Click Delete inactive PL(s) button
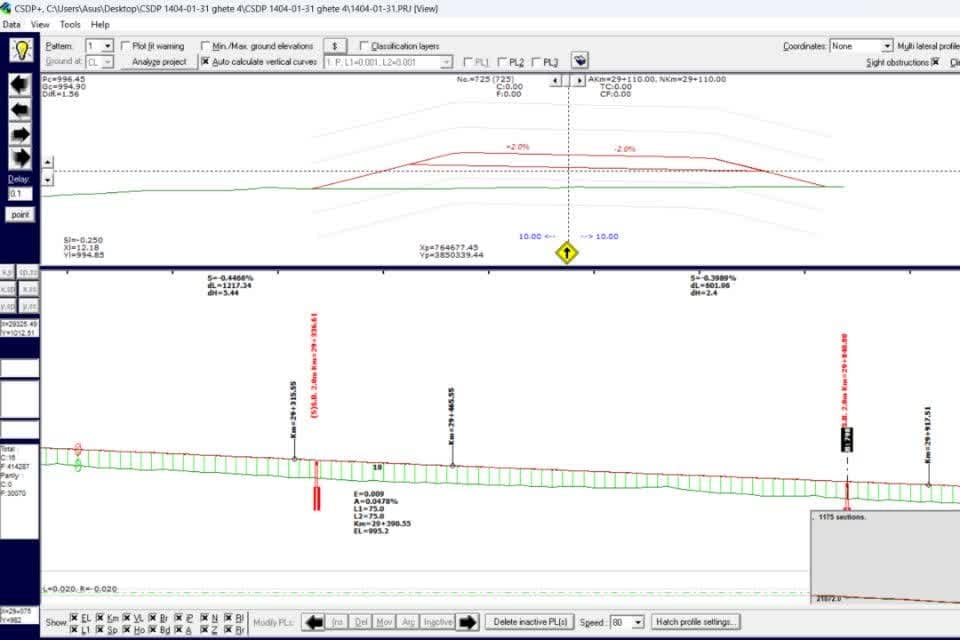Screen dimensions: 960x640 pyautogui.click(x=530, y=622)
